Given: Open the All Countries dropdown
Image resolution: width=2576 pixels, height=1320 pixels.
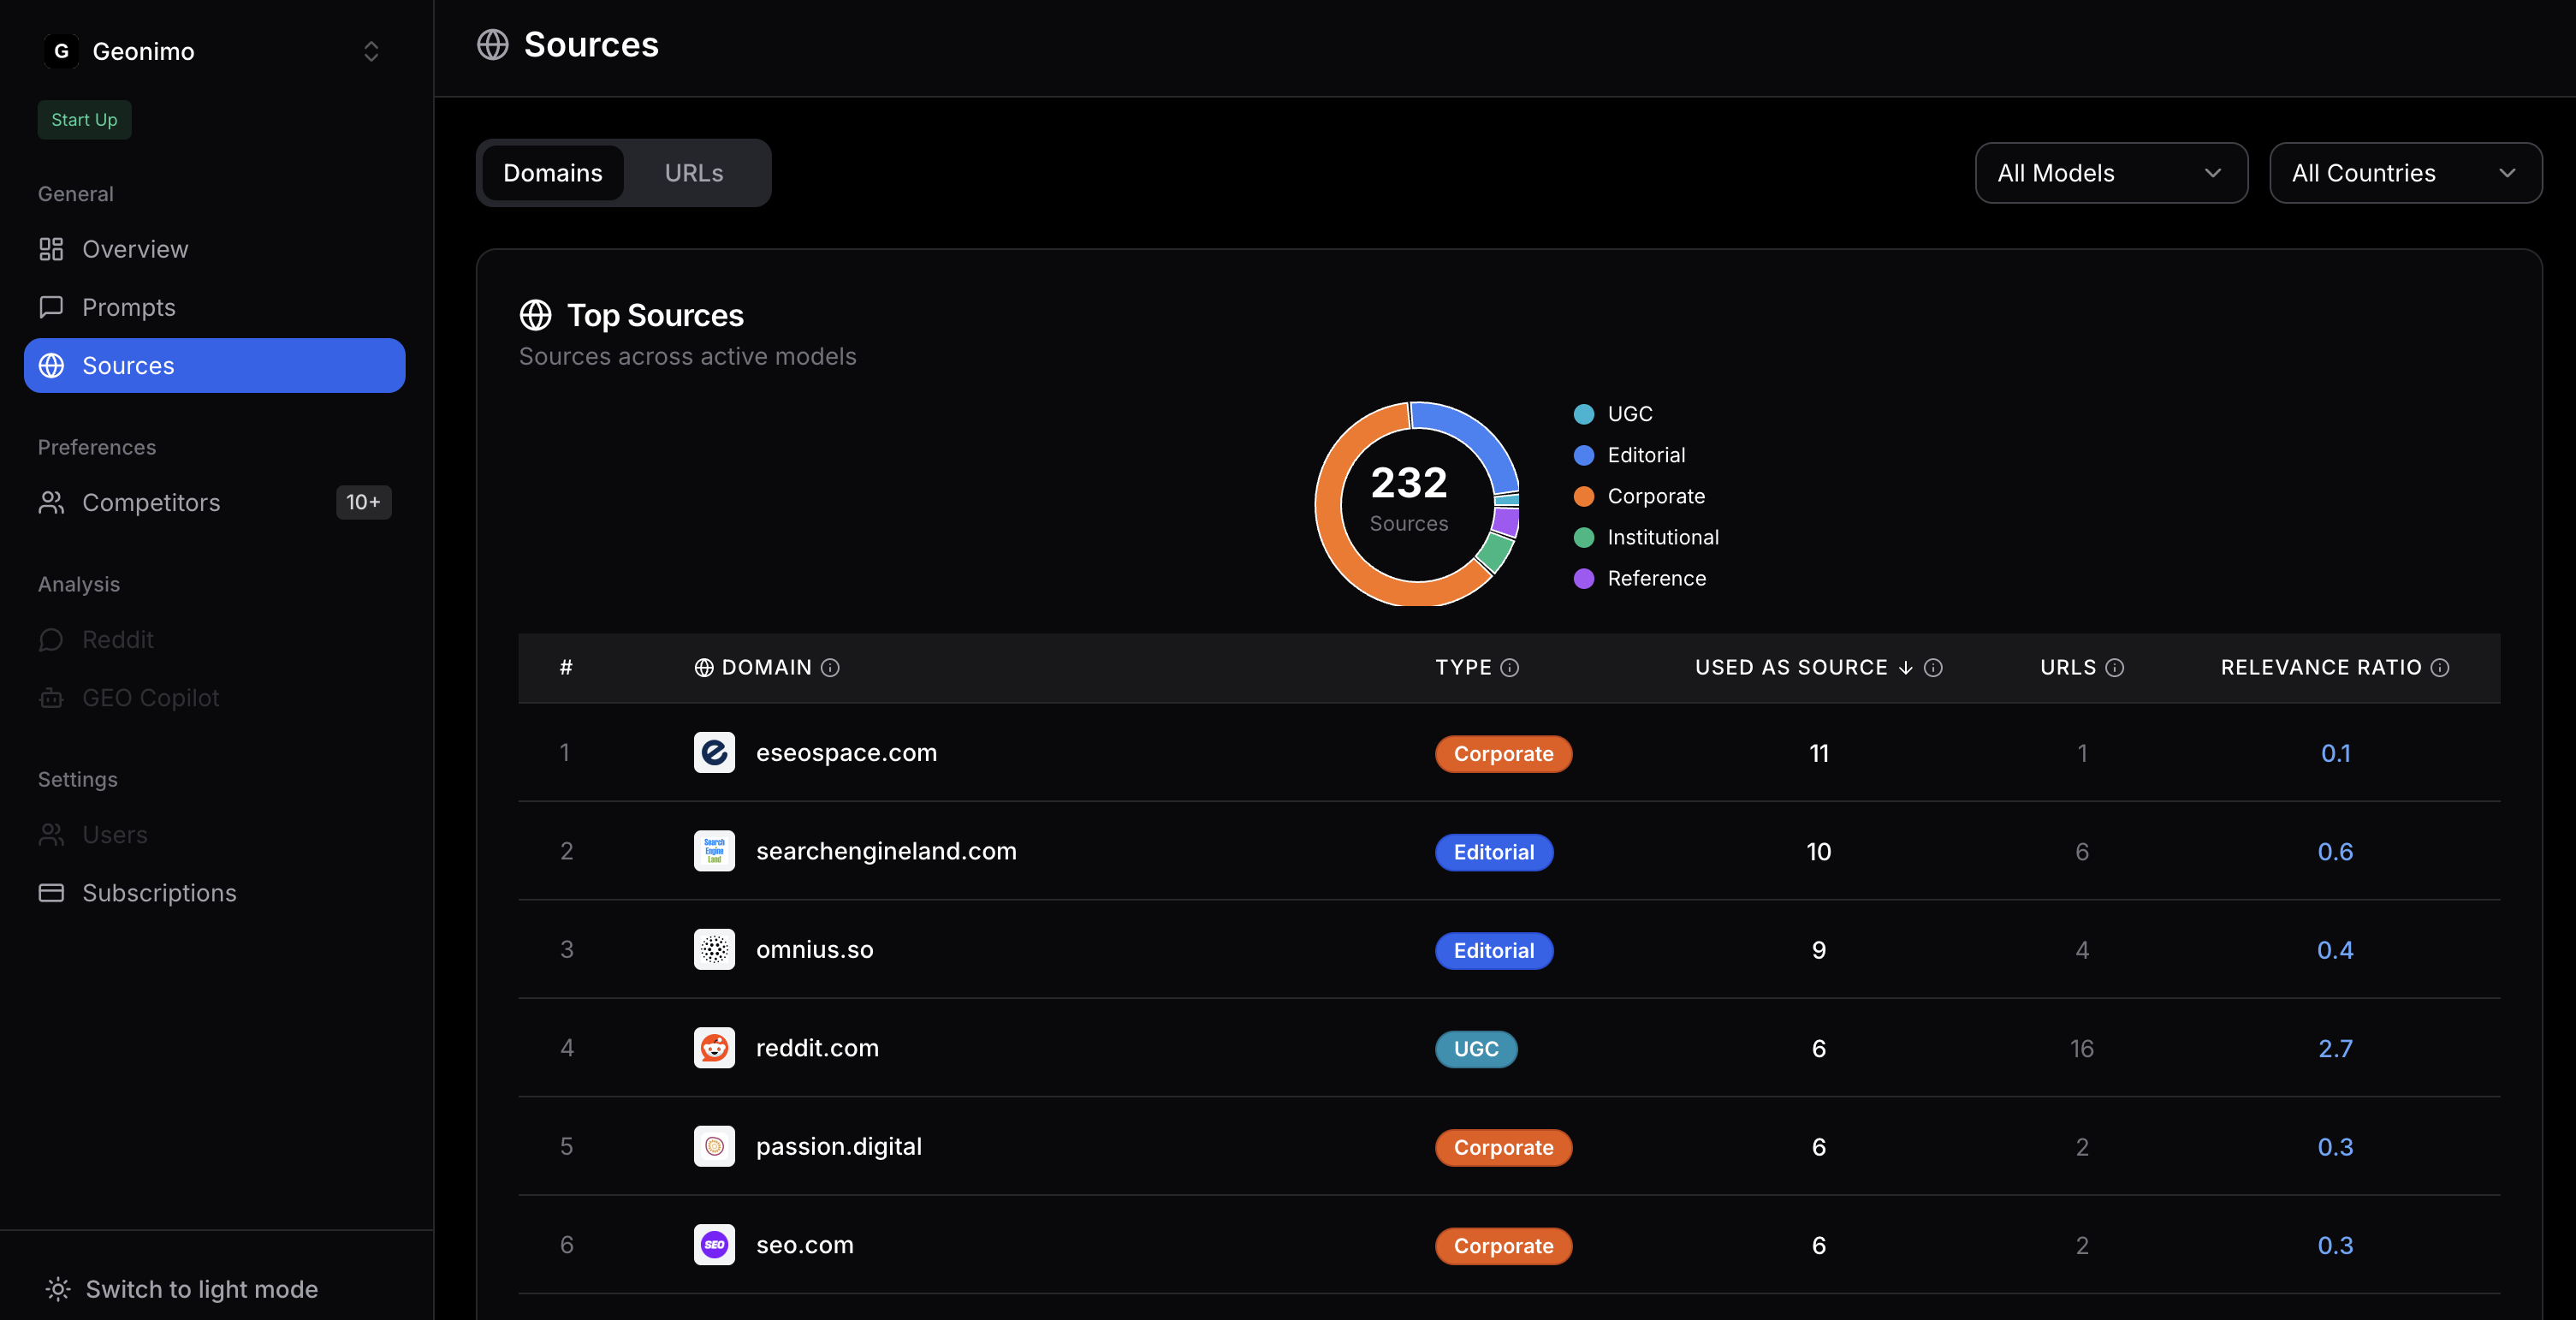Looking at the screenshot, I should tap(2404, 173).
